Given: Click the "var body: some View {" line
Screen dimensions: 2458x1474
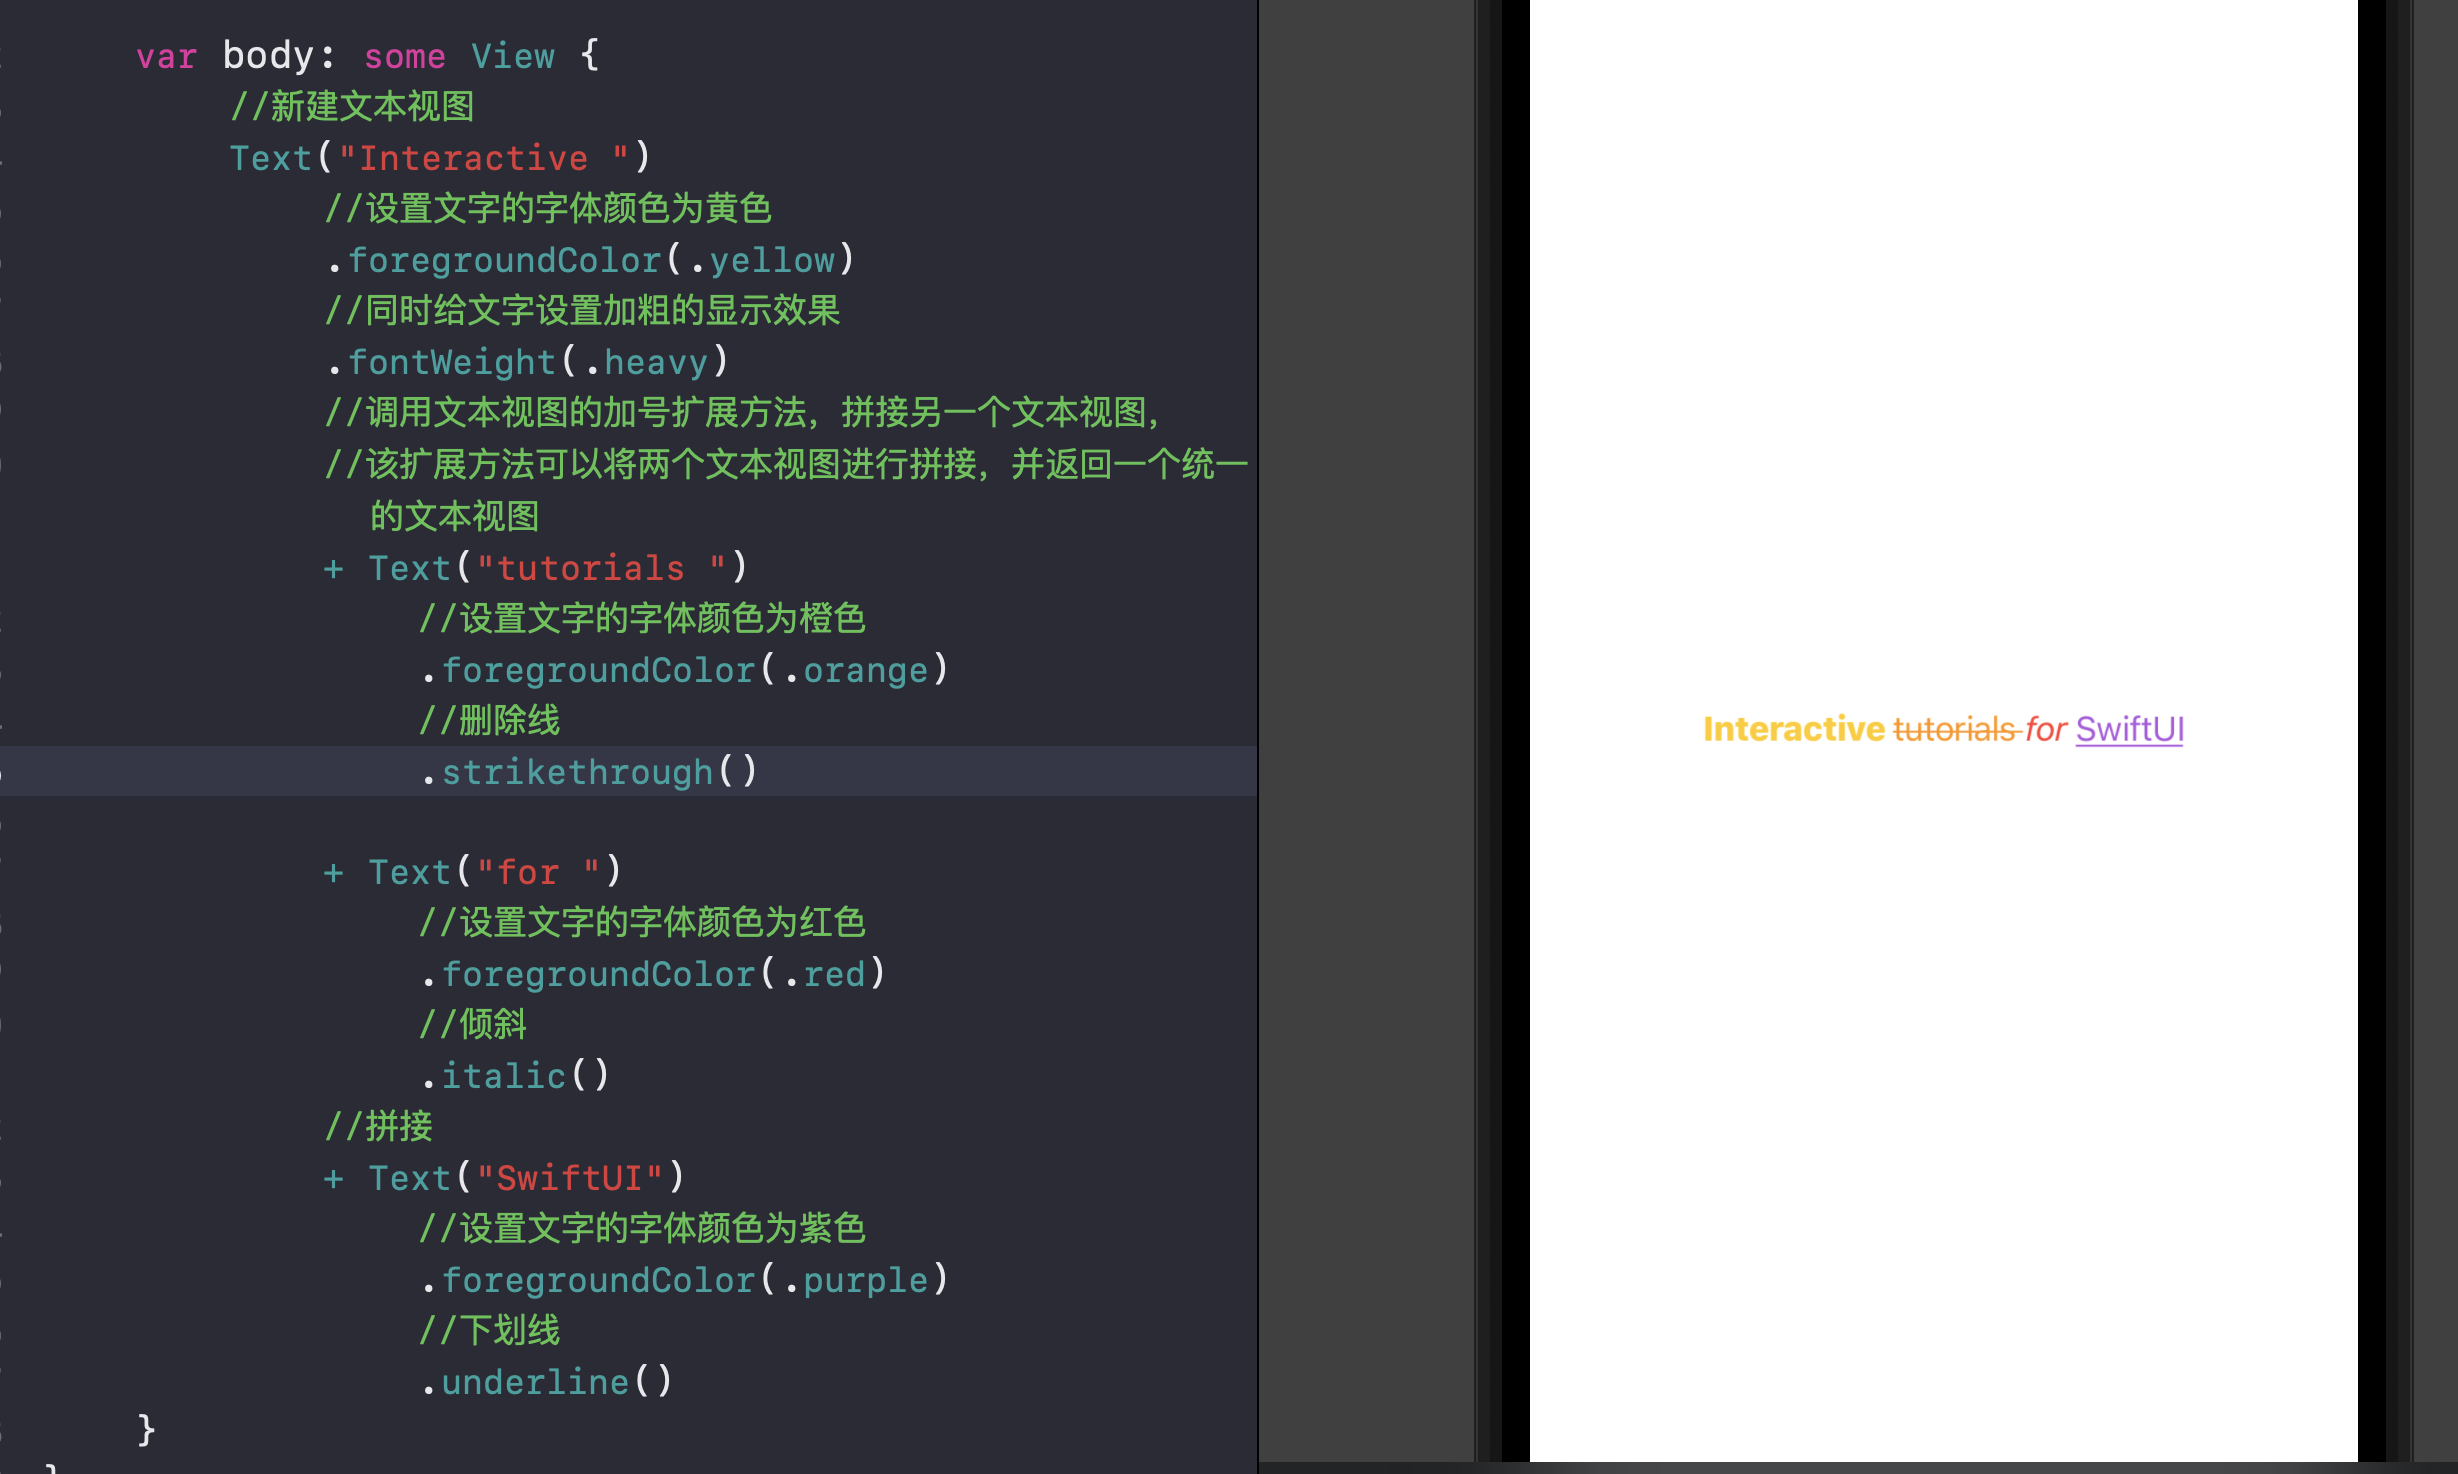Looking at the screenshot, I should (368, 56).
